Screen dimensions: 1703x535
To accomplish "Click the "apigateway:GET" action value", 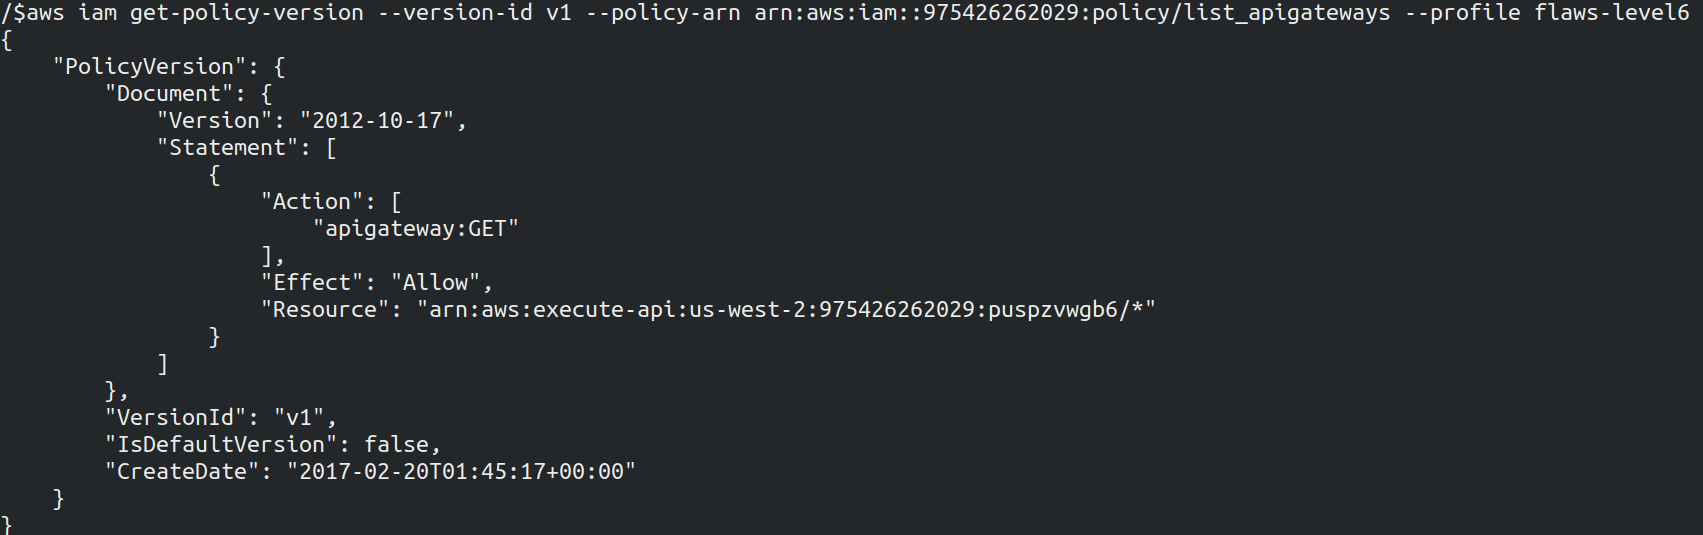I will pyautogui.click(x=416, y=229).
